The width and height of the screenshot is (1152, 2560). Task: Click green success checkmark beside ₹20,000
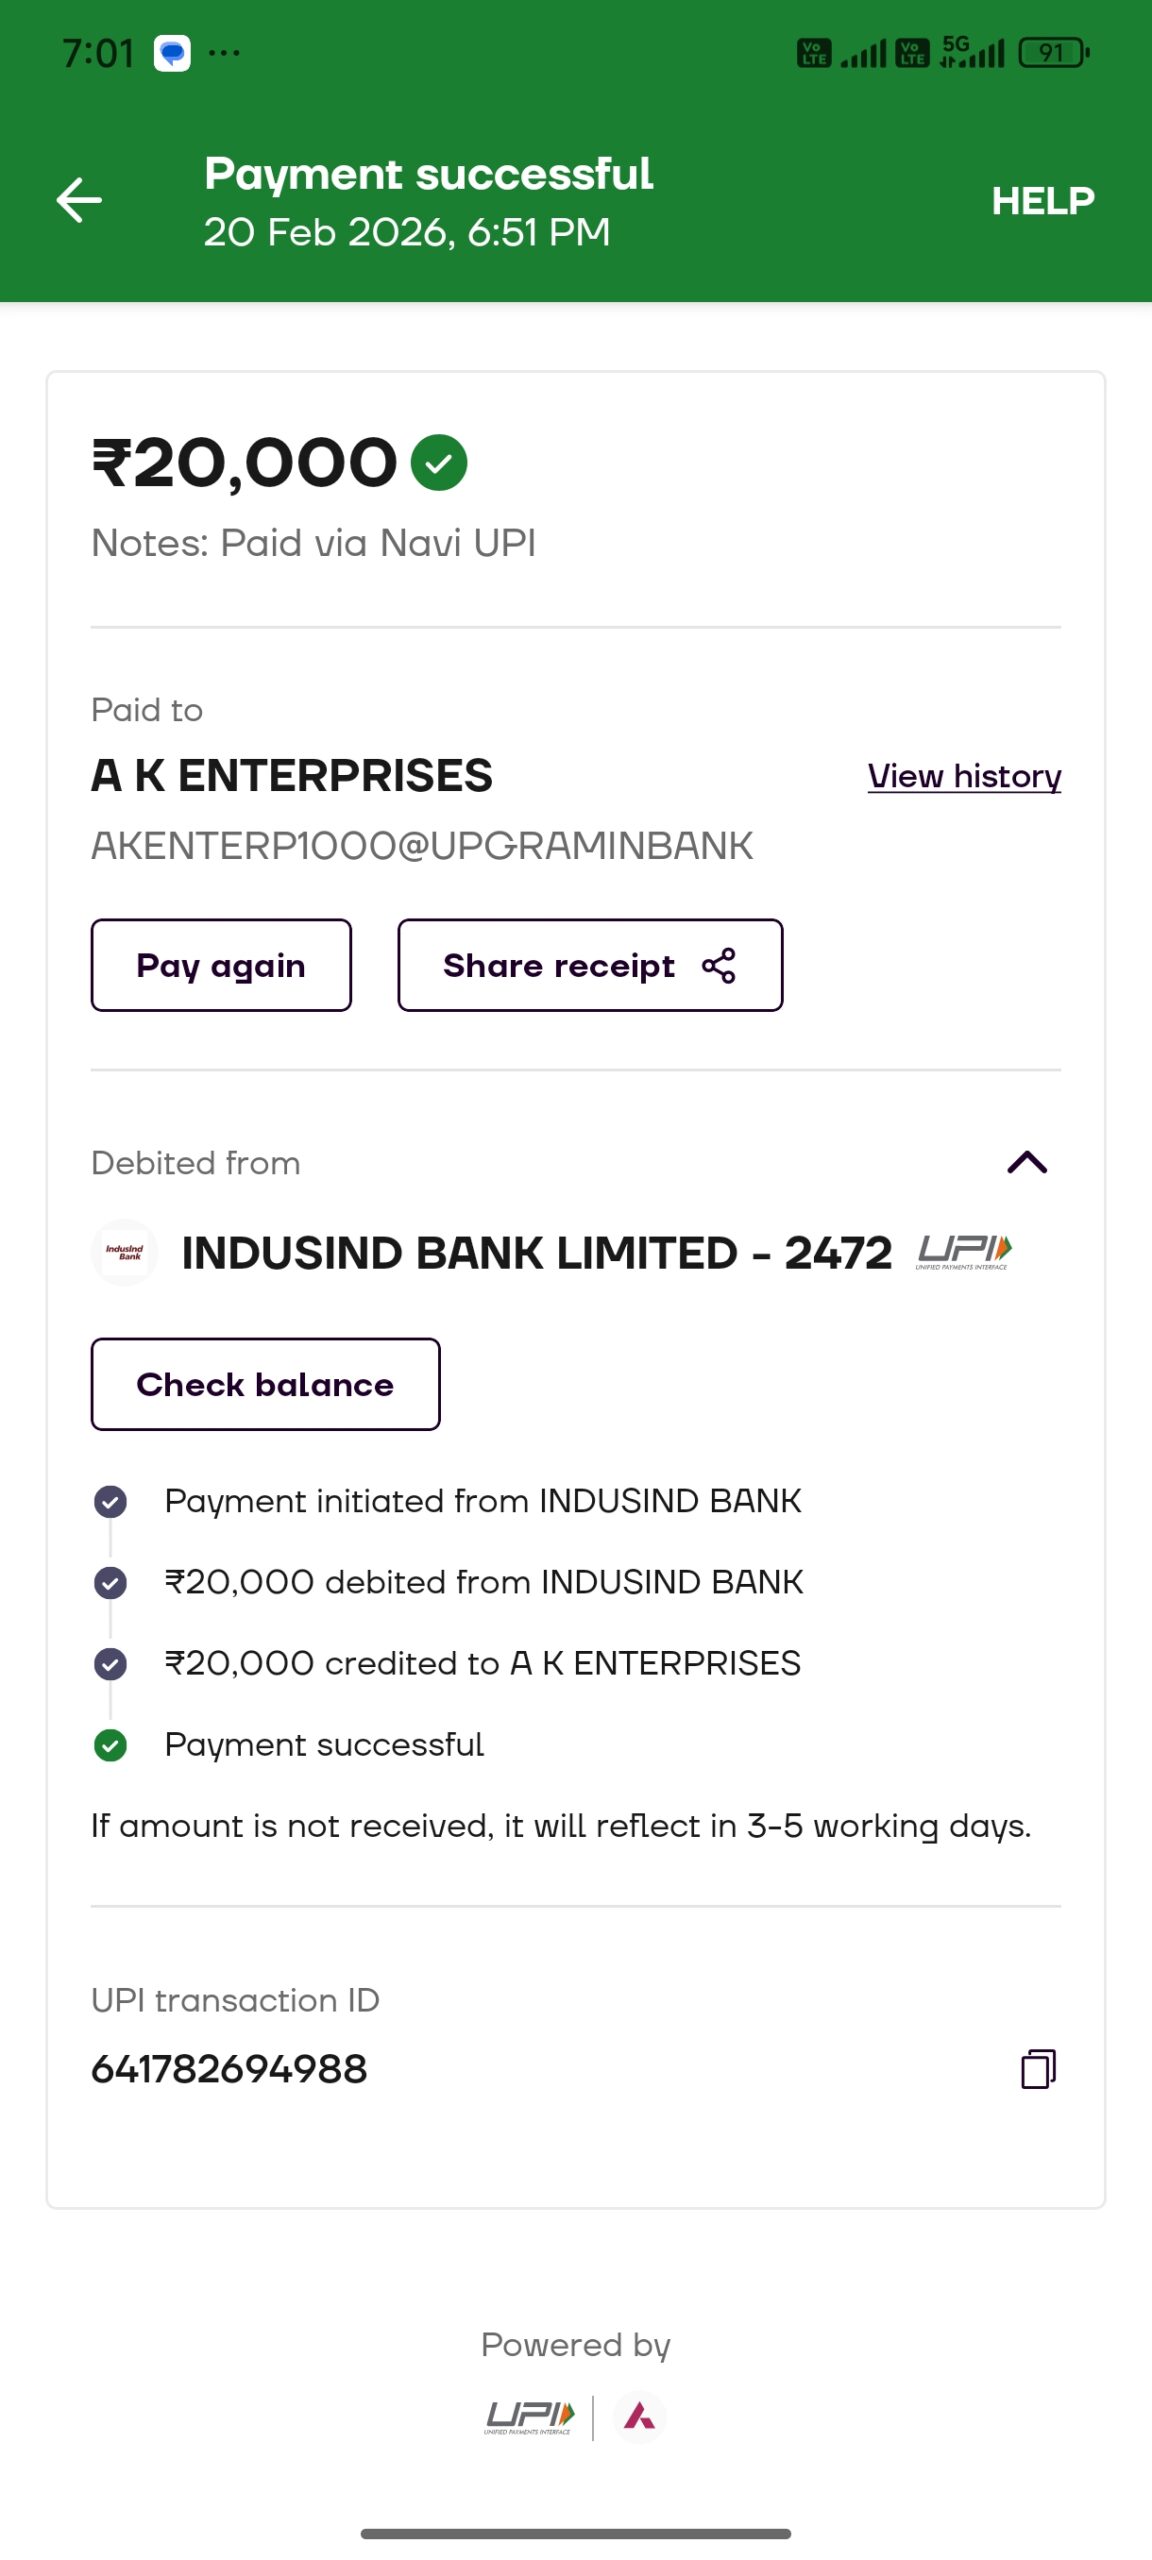[439, 463]
